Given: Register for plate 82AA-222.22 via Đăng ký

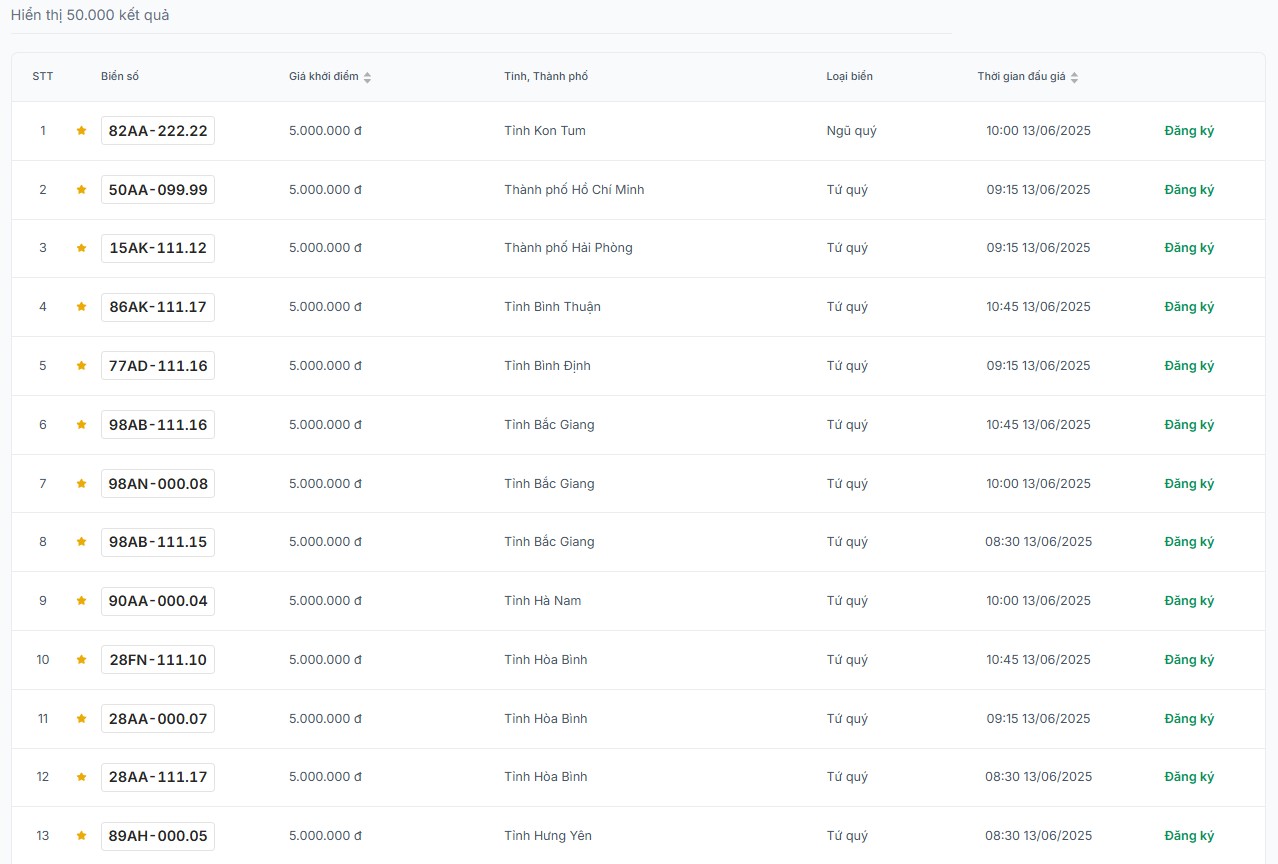Looking at the screenshot, I should coord(1189,131).
